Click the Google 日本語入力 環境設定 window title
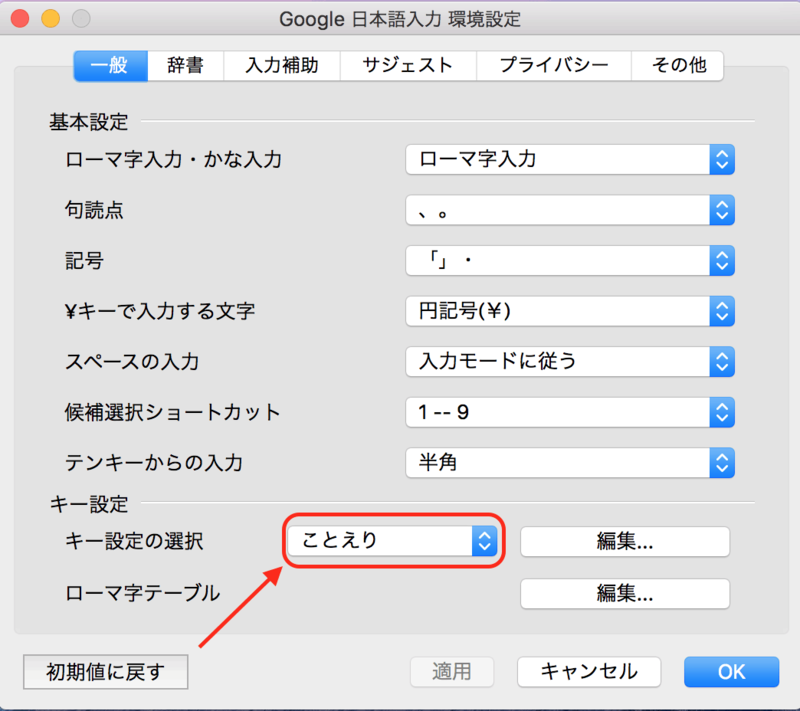 [400, 19]
